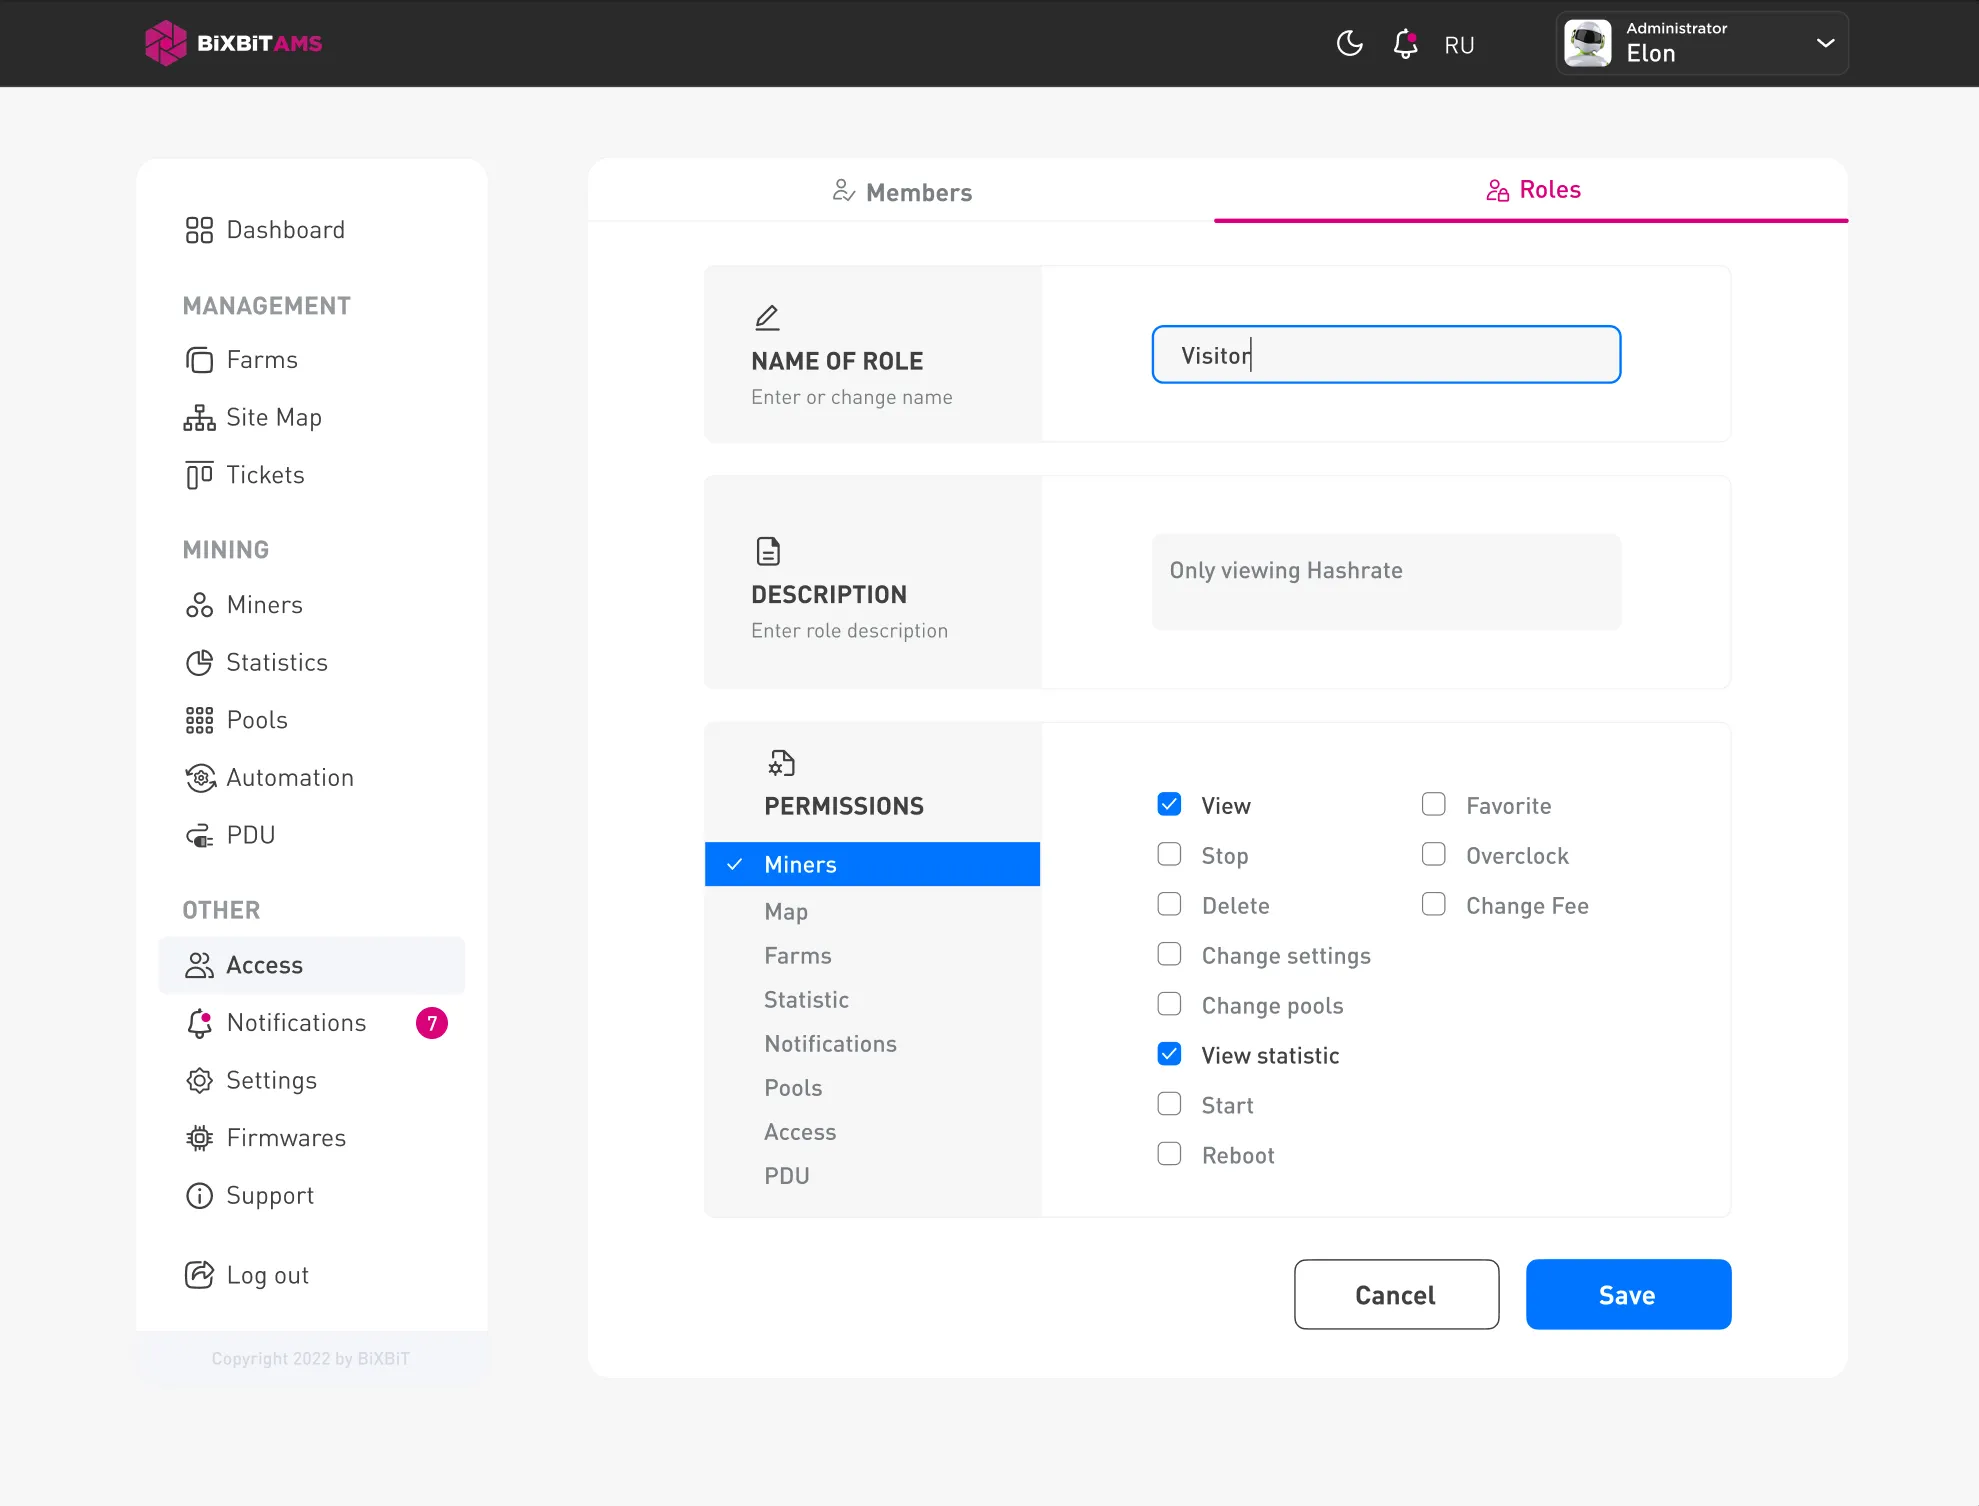Click the Roles tab icon
The width and height of the screenshot is (1979, 1506).
pyautogui.click(x=1497, y=190)
